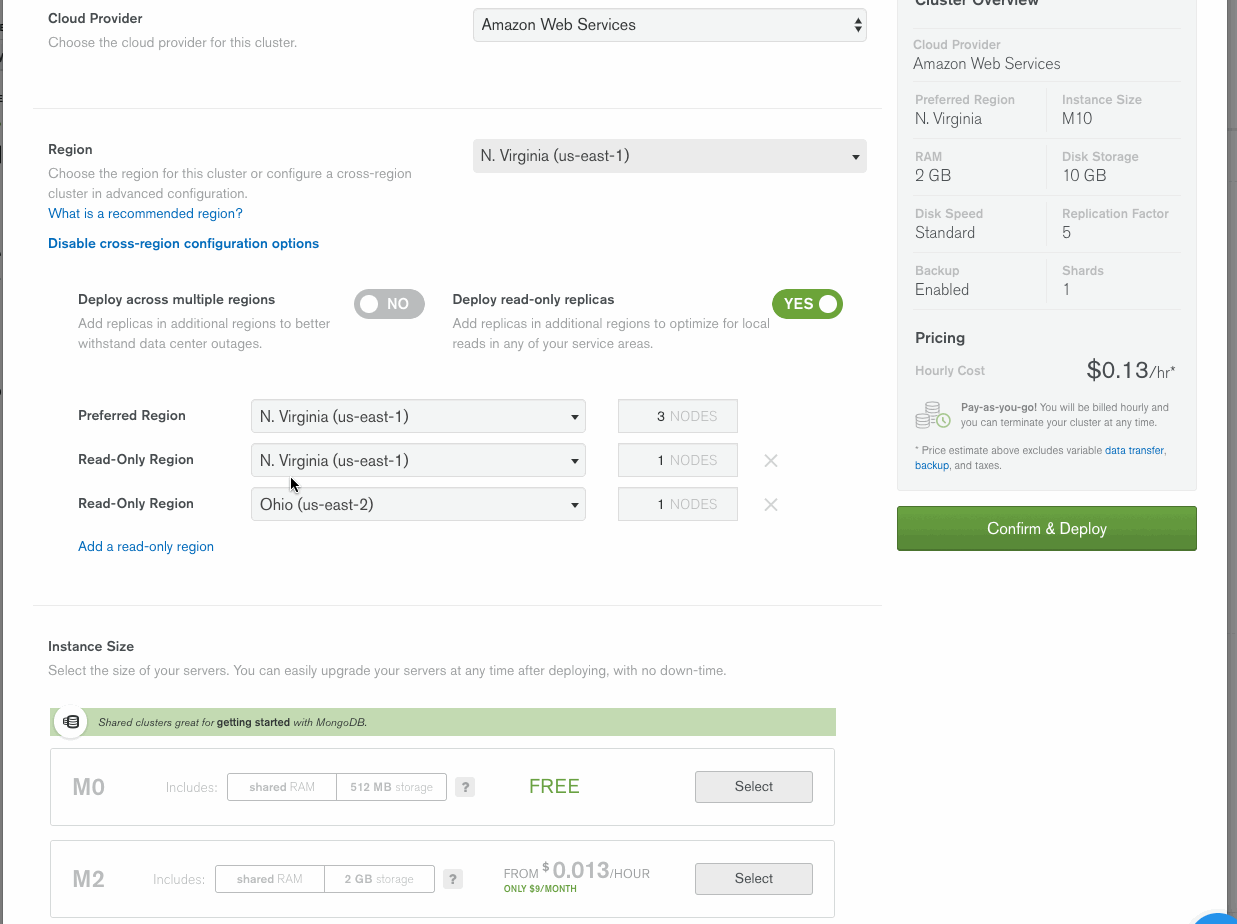Remove the N. Virginia read-only region
Screen dimensions: 1237x924
coord(770,460)
